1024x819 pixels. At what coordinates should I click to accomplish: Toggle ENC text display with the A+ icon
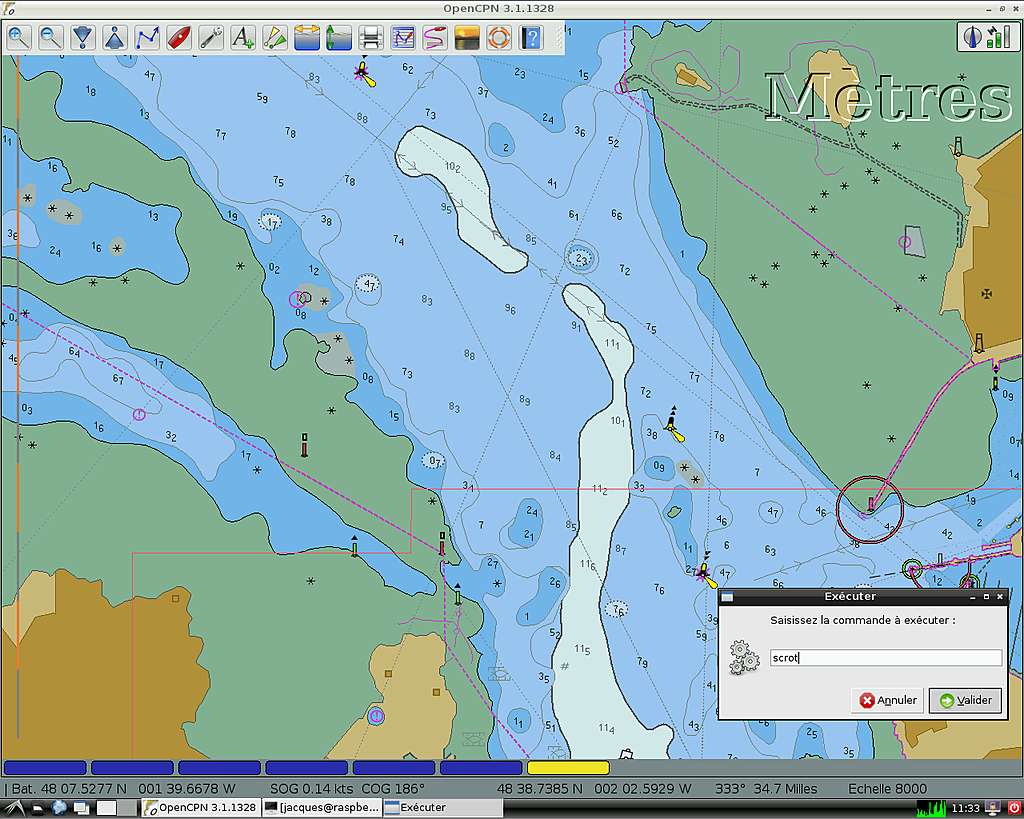coord(243,38)
